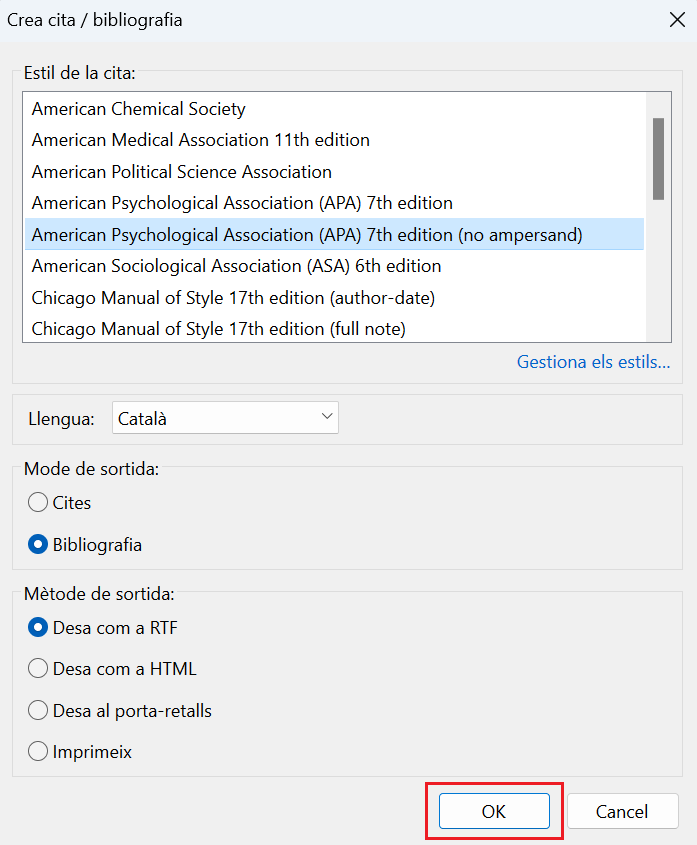The height and width of the screenshot is (845, 697).
Task: Select Chicago Manual 17th edition (full note)
Action: (334, 329)
